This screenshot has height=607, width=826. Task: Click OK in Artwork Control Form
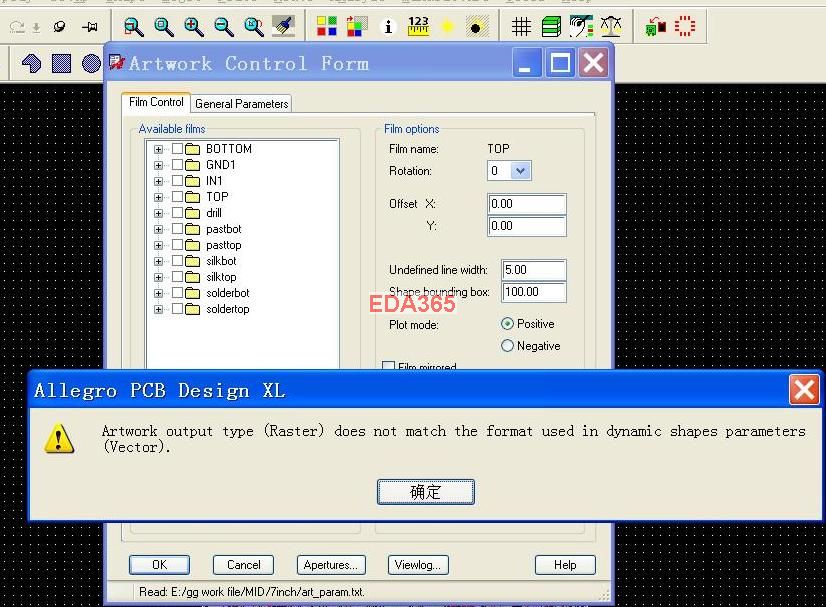159,565
